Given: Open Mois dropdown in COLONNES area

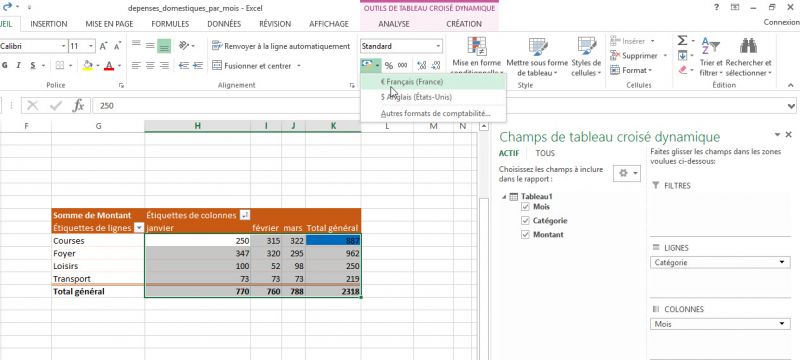Looking at the screenshot, I should point(782,324).
